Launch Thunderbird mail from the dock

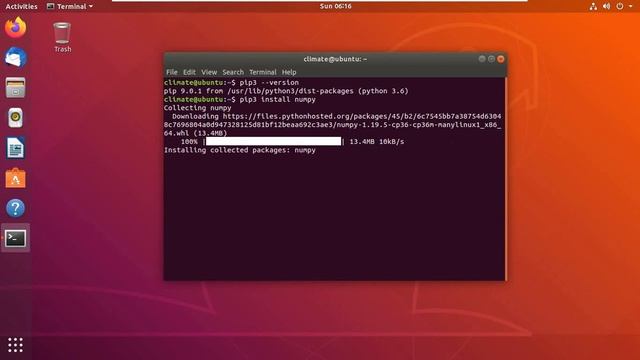click(x=16, y=57)
